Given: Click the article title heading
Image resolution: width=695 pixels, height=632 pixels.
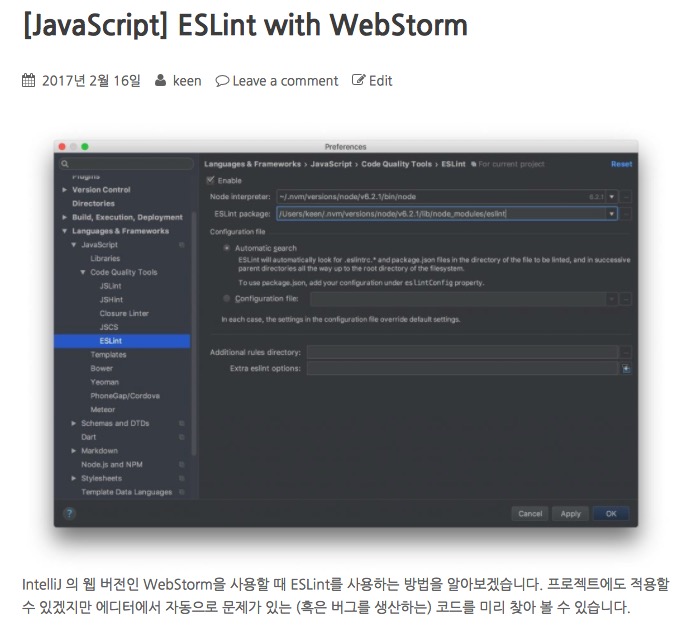Looking at the screenshot, I should pyautogui.click(x=245, y=24).
